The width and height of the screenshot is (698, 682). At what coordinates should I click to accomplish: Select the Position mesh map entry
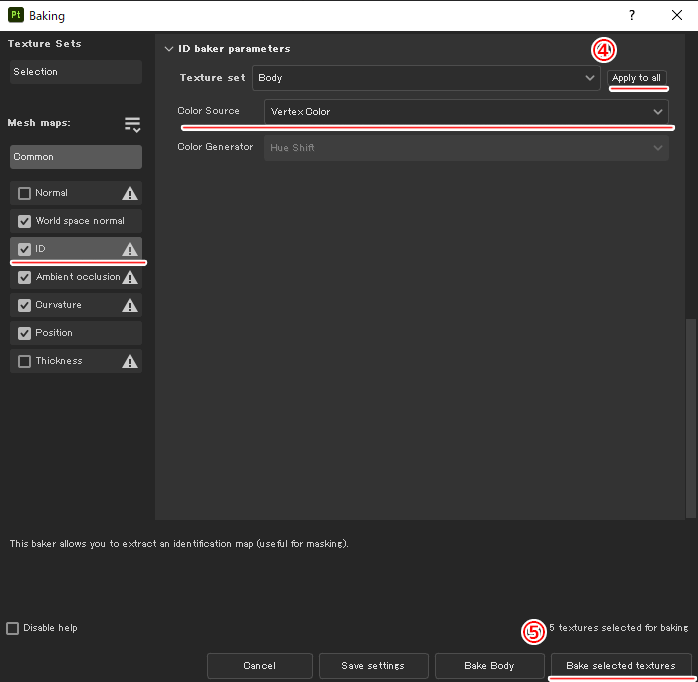54,333
